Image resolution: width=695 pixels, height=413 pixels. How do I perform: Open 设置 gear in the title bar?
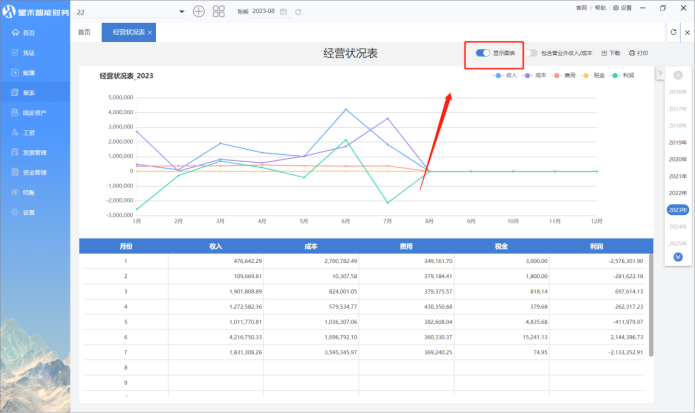[x=622, y=8]
